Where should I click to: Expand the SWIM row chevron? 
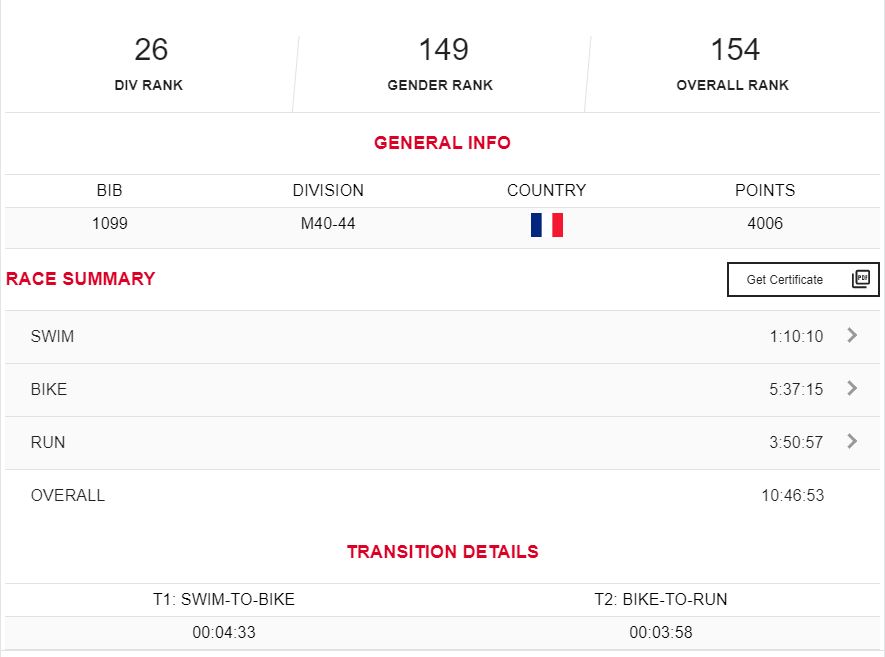[852, 335]
